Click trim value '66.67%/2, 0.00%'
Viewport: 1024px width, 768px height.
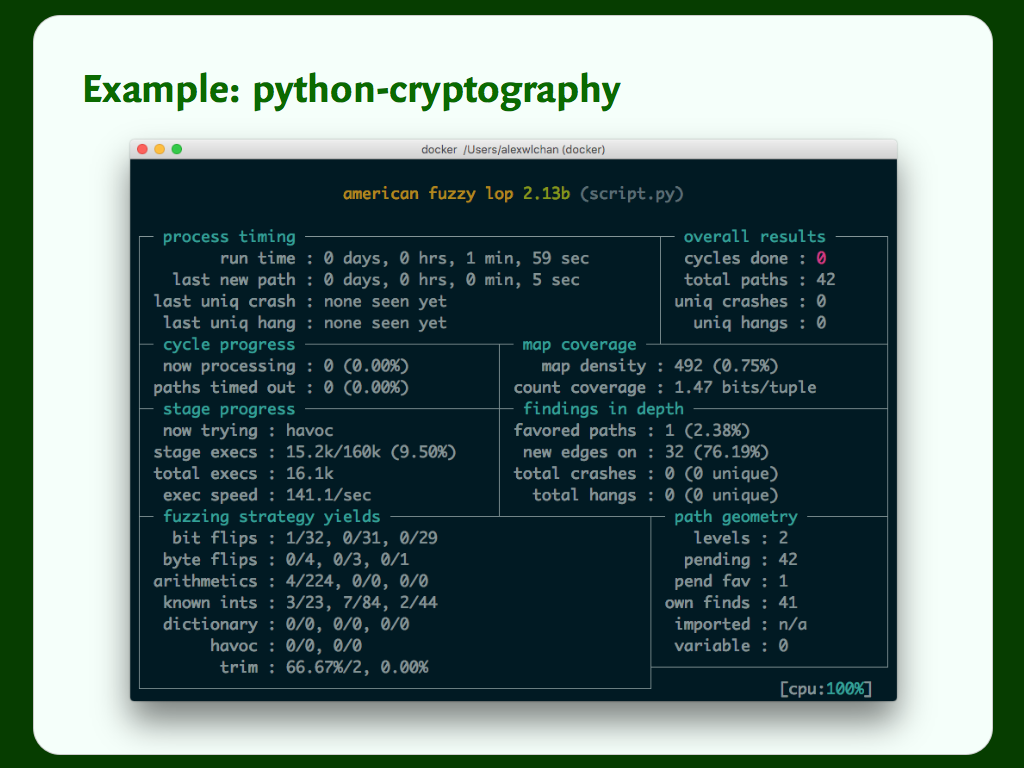coord(357,668)
